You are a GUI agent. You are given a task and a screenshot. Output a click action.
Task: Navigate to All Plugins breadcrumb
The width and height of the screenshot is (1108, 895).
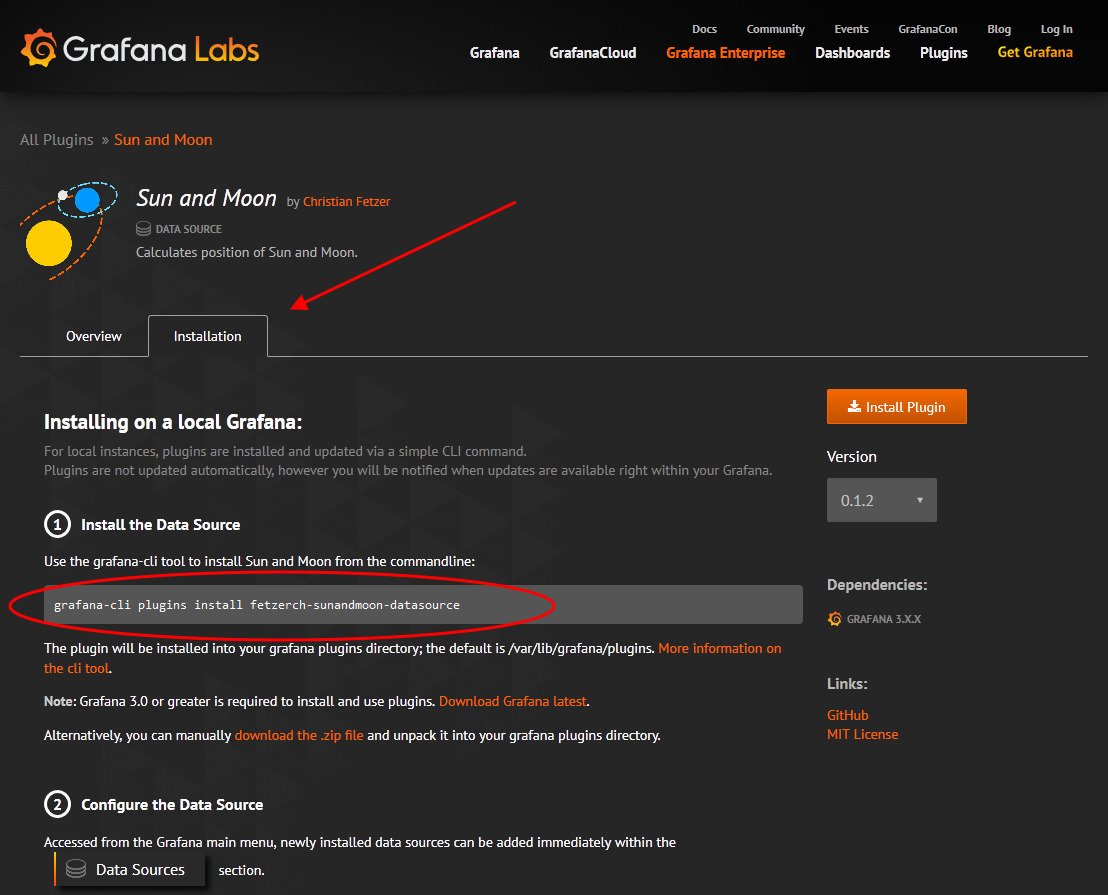pos(56,140)
